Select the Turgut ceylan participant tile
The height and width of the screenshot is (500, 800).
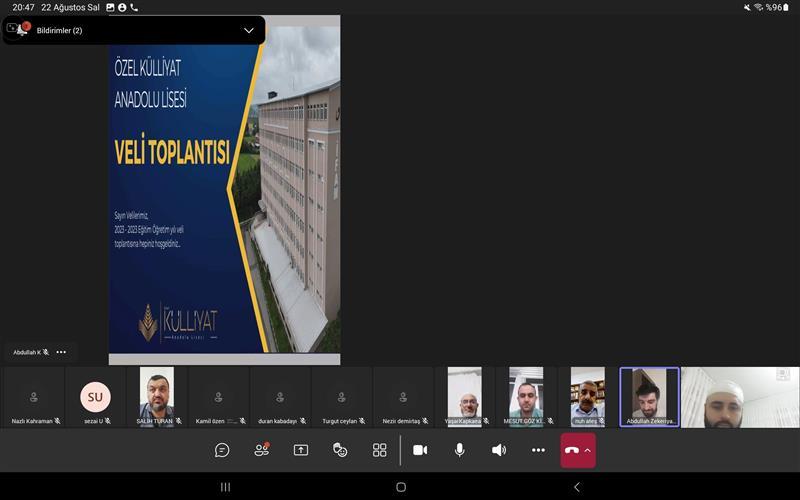click(x=342, y=397)
